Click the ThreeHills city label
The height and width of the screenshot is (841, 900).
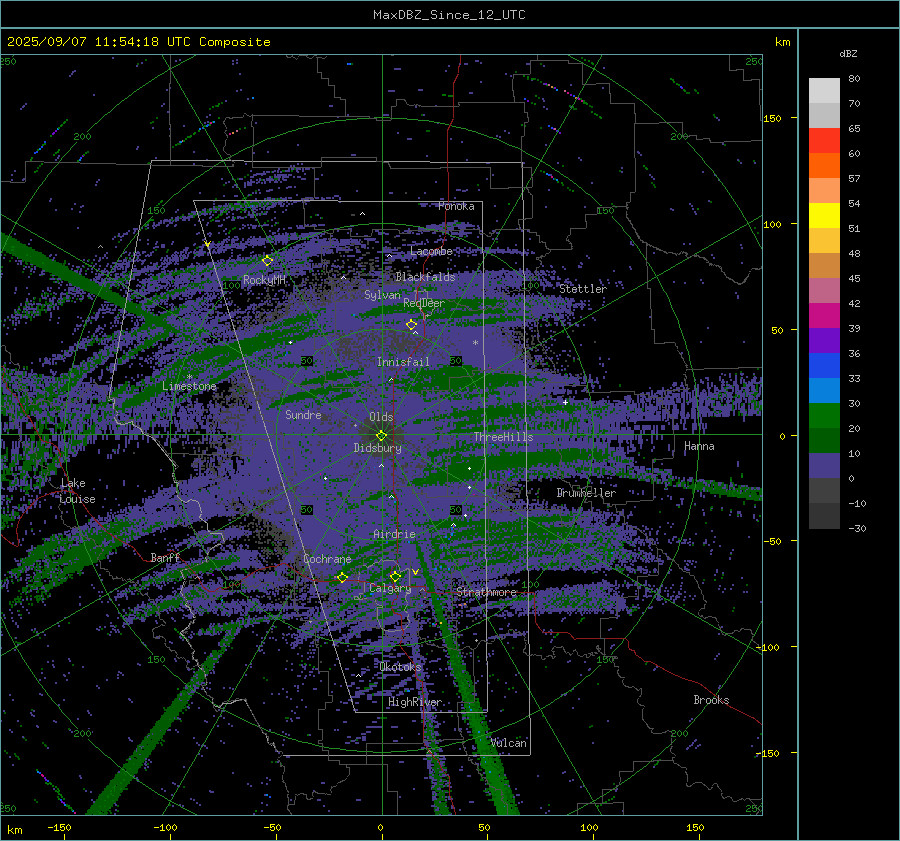click(x=503, y=437)
